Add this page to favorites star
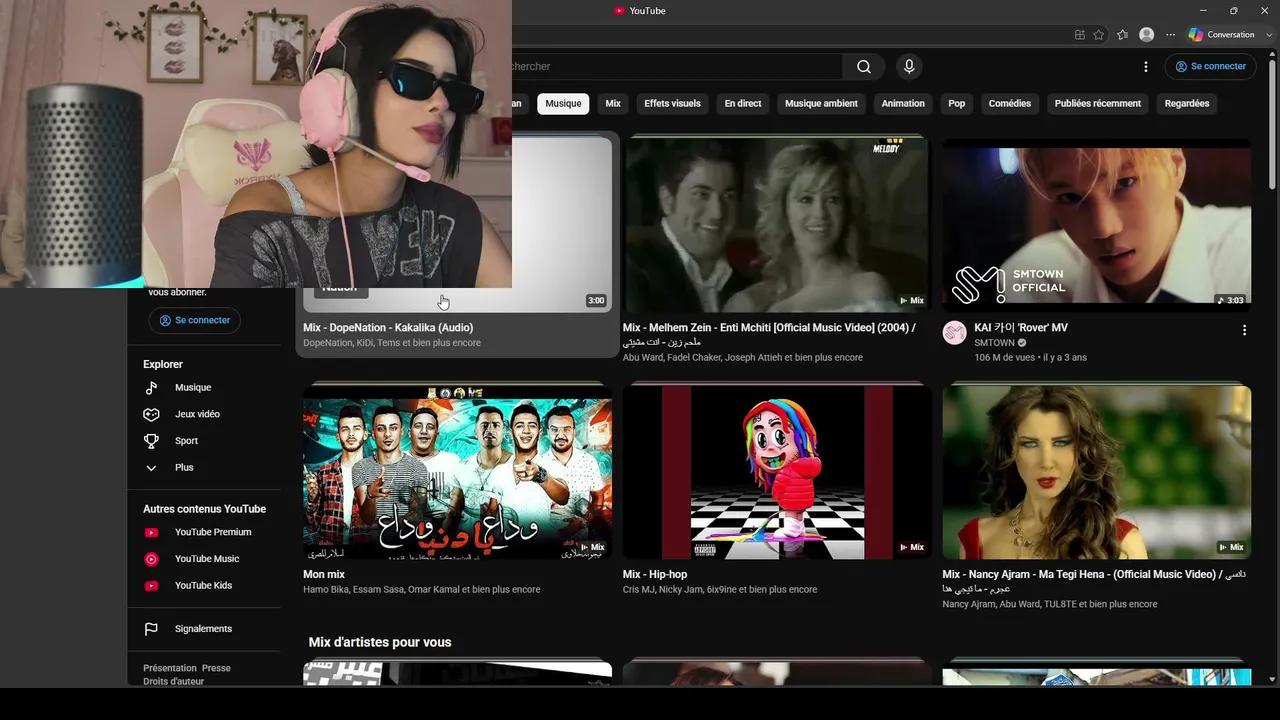The width and height of the screenshot is (1280, 720). point(1099,35)
